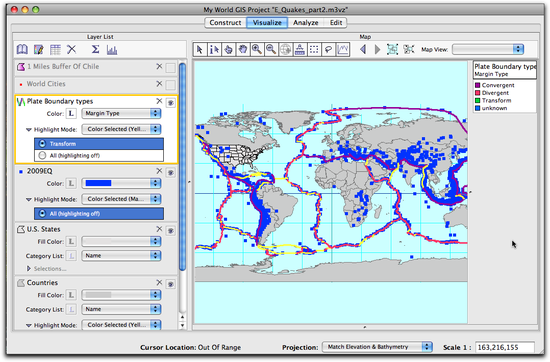This screenshot has width=550, height=362.
Task: Select the World Cities layer name
Action: [46, 84]
